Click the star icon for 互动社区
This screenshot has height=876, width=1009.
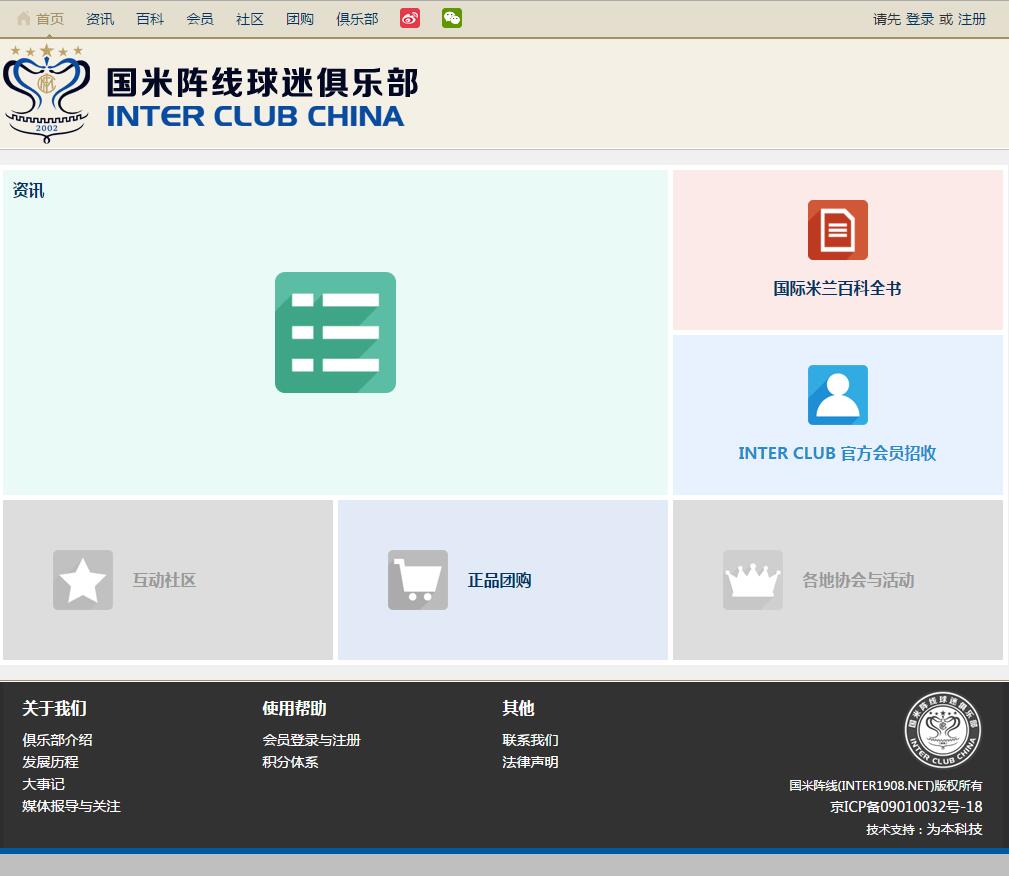(83, 580)
